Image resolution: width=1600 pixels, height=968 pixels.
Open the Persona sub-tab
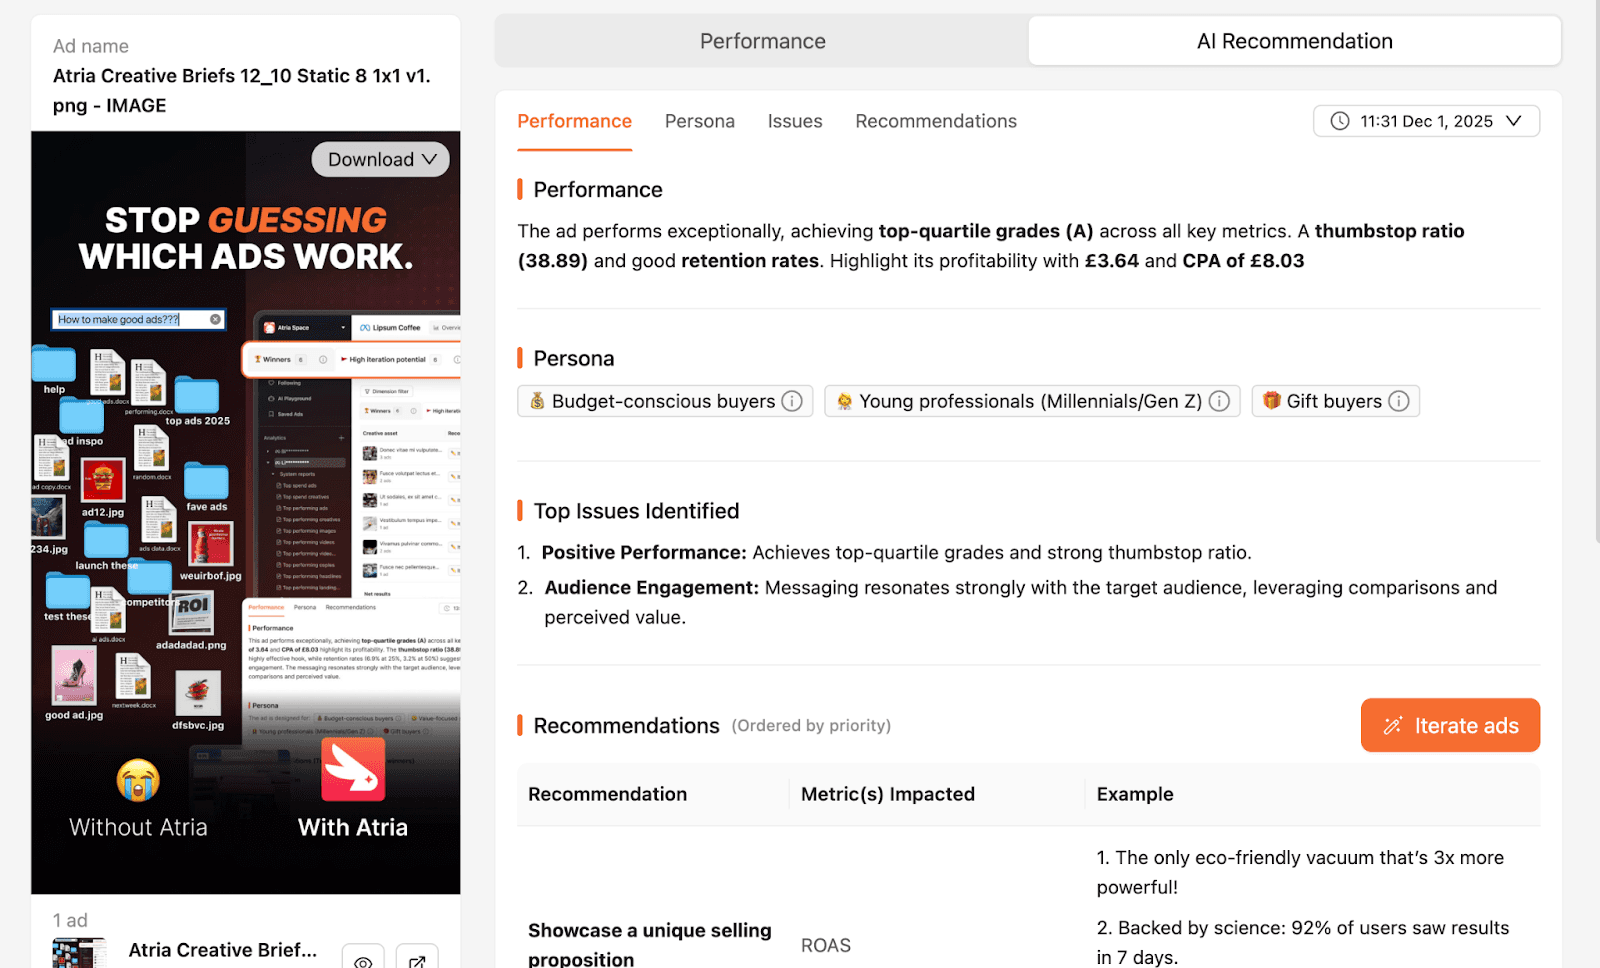700,121
